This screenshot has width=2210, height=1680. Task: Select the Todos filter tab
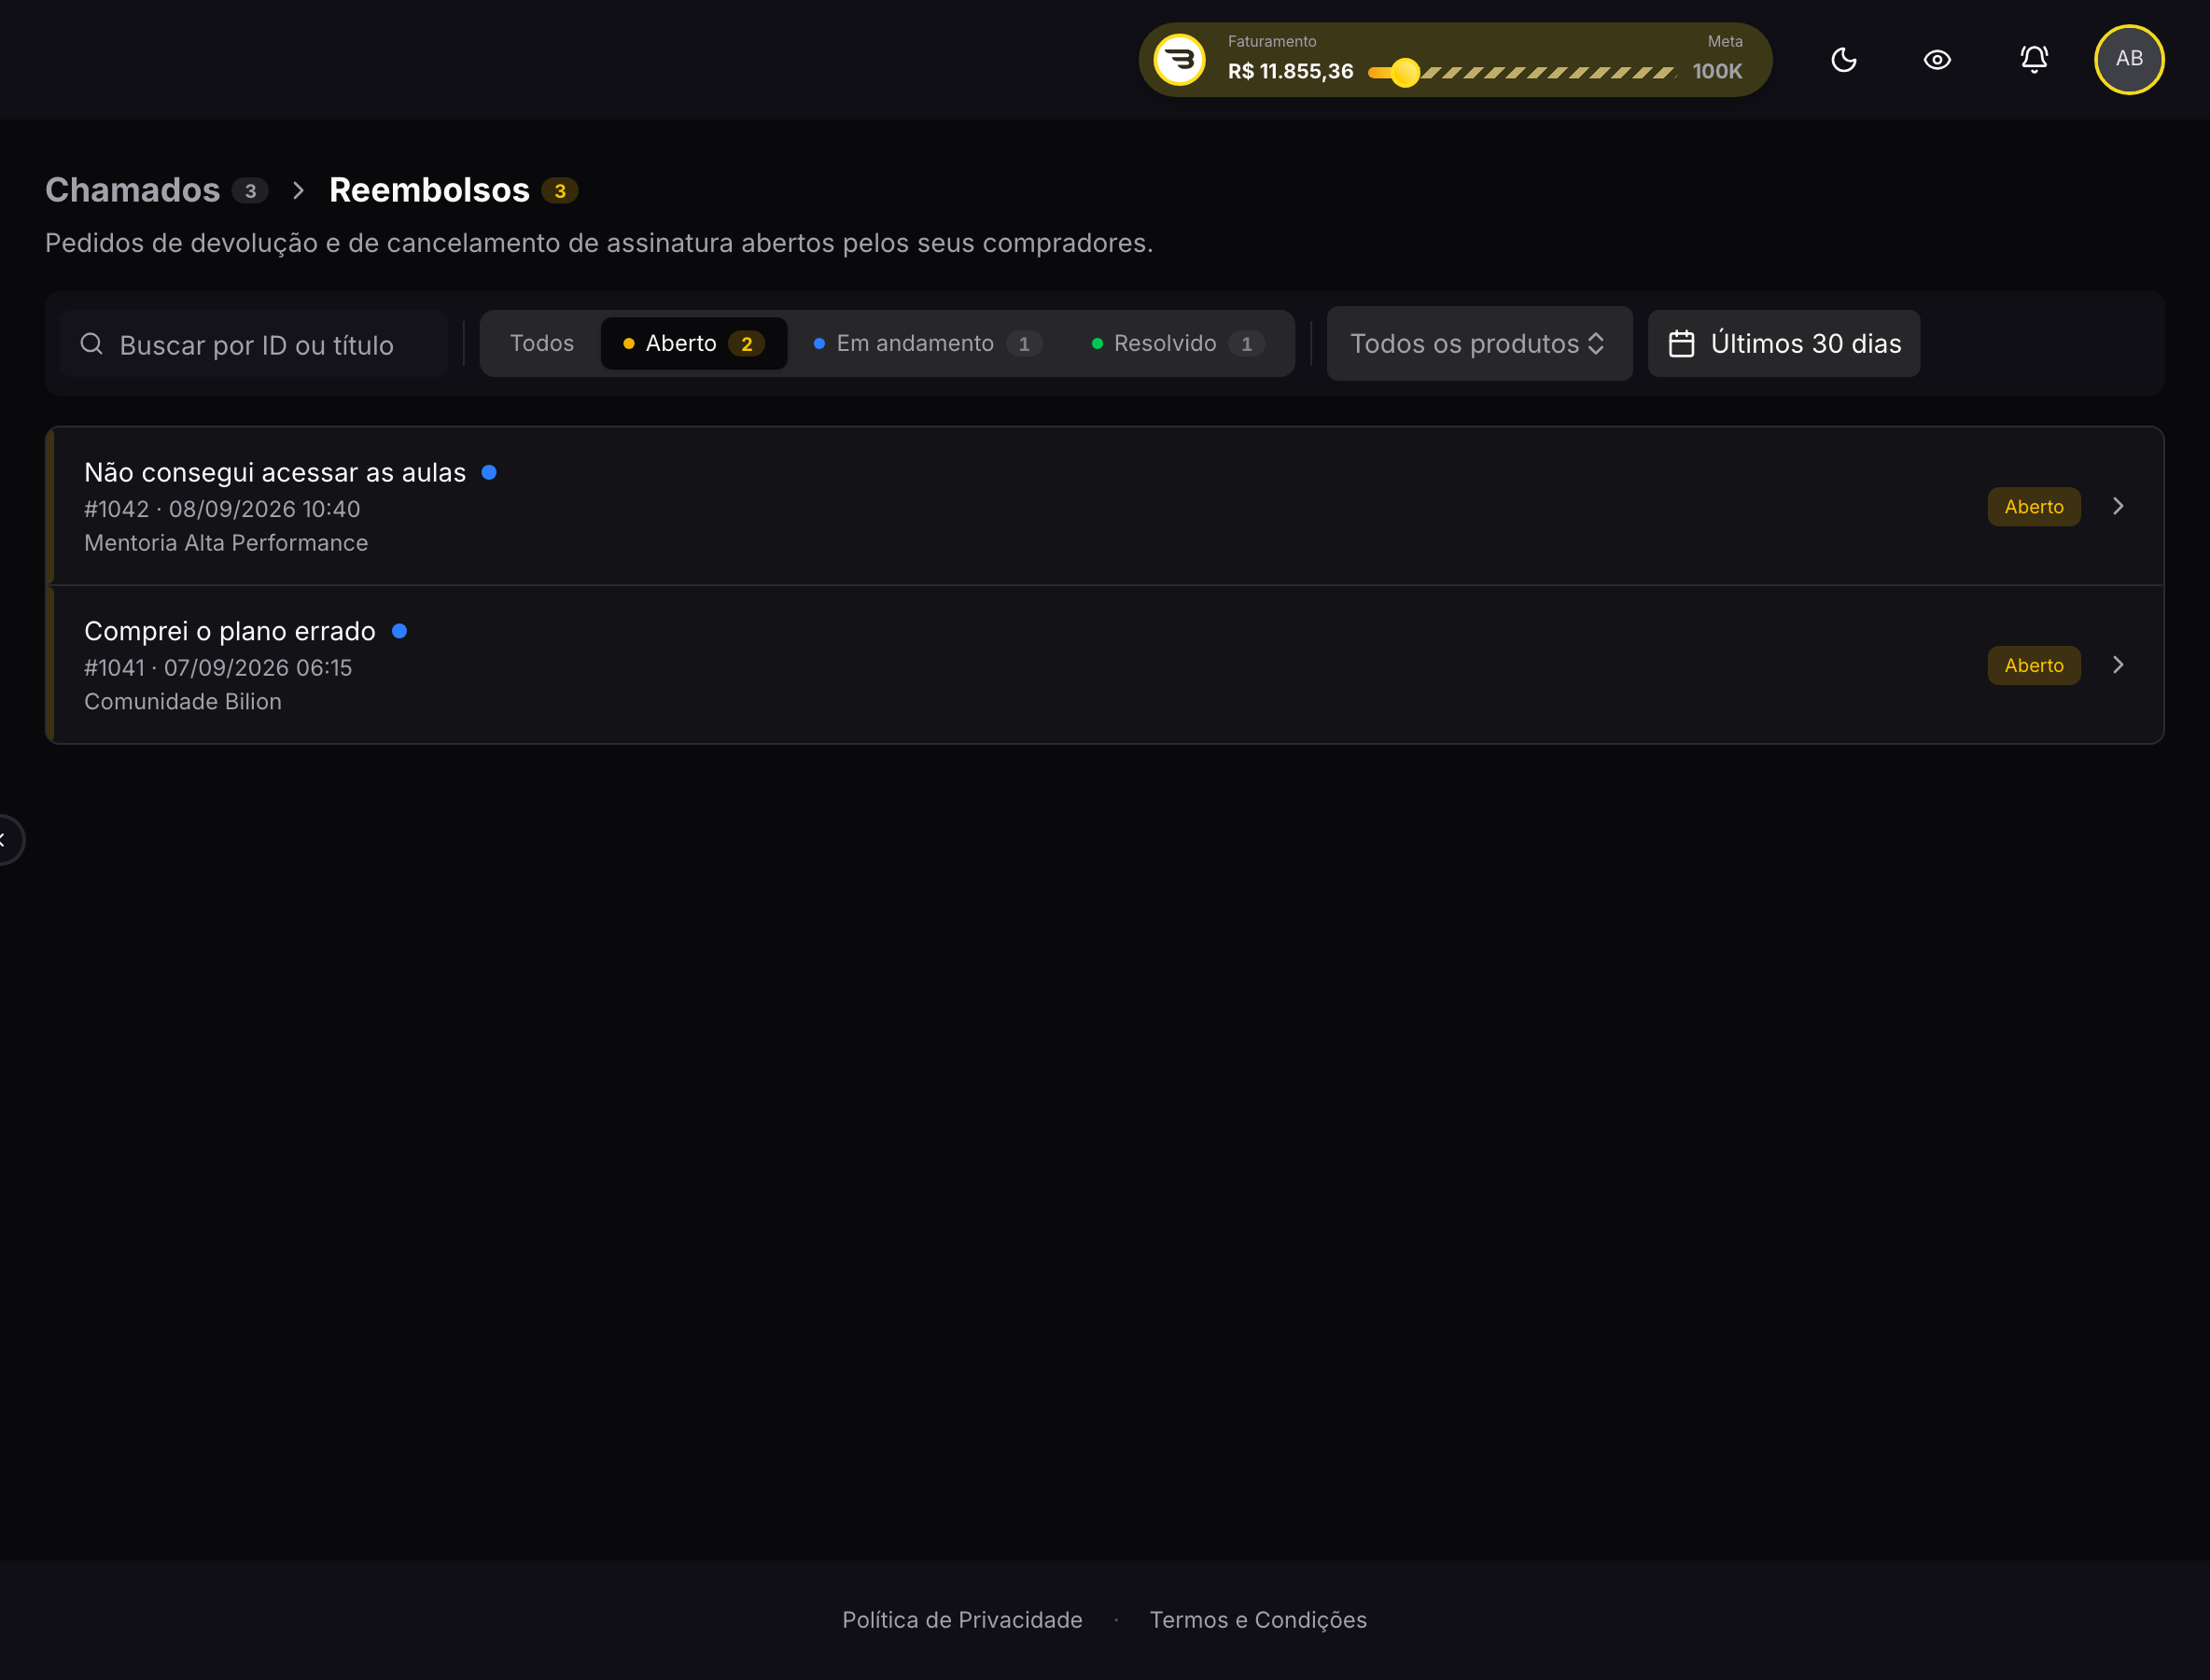click(542, 343)
